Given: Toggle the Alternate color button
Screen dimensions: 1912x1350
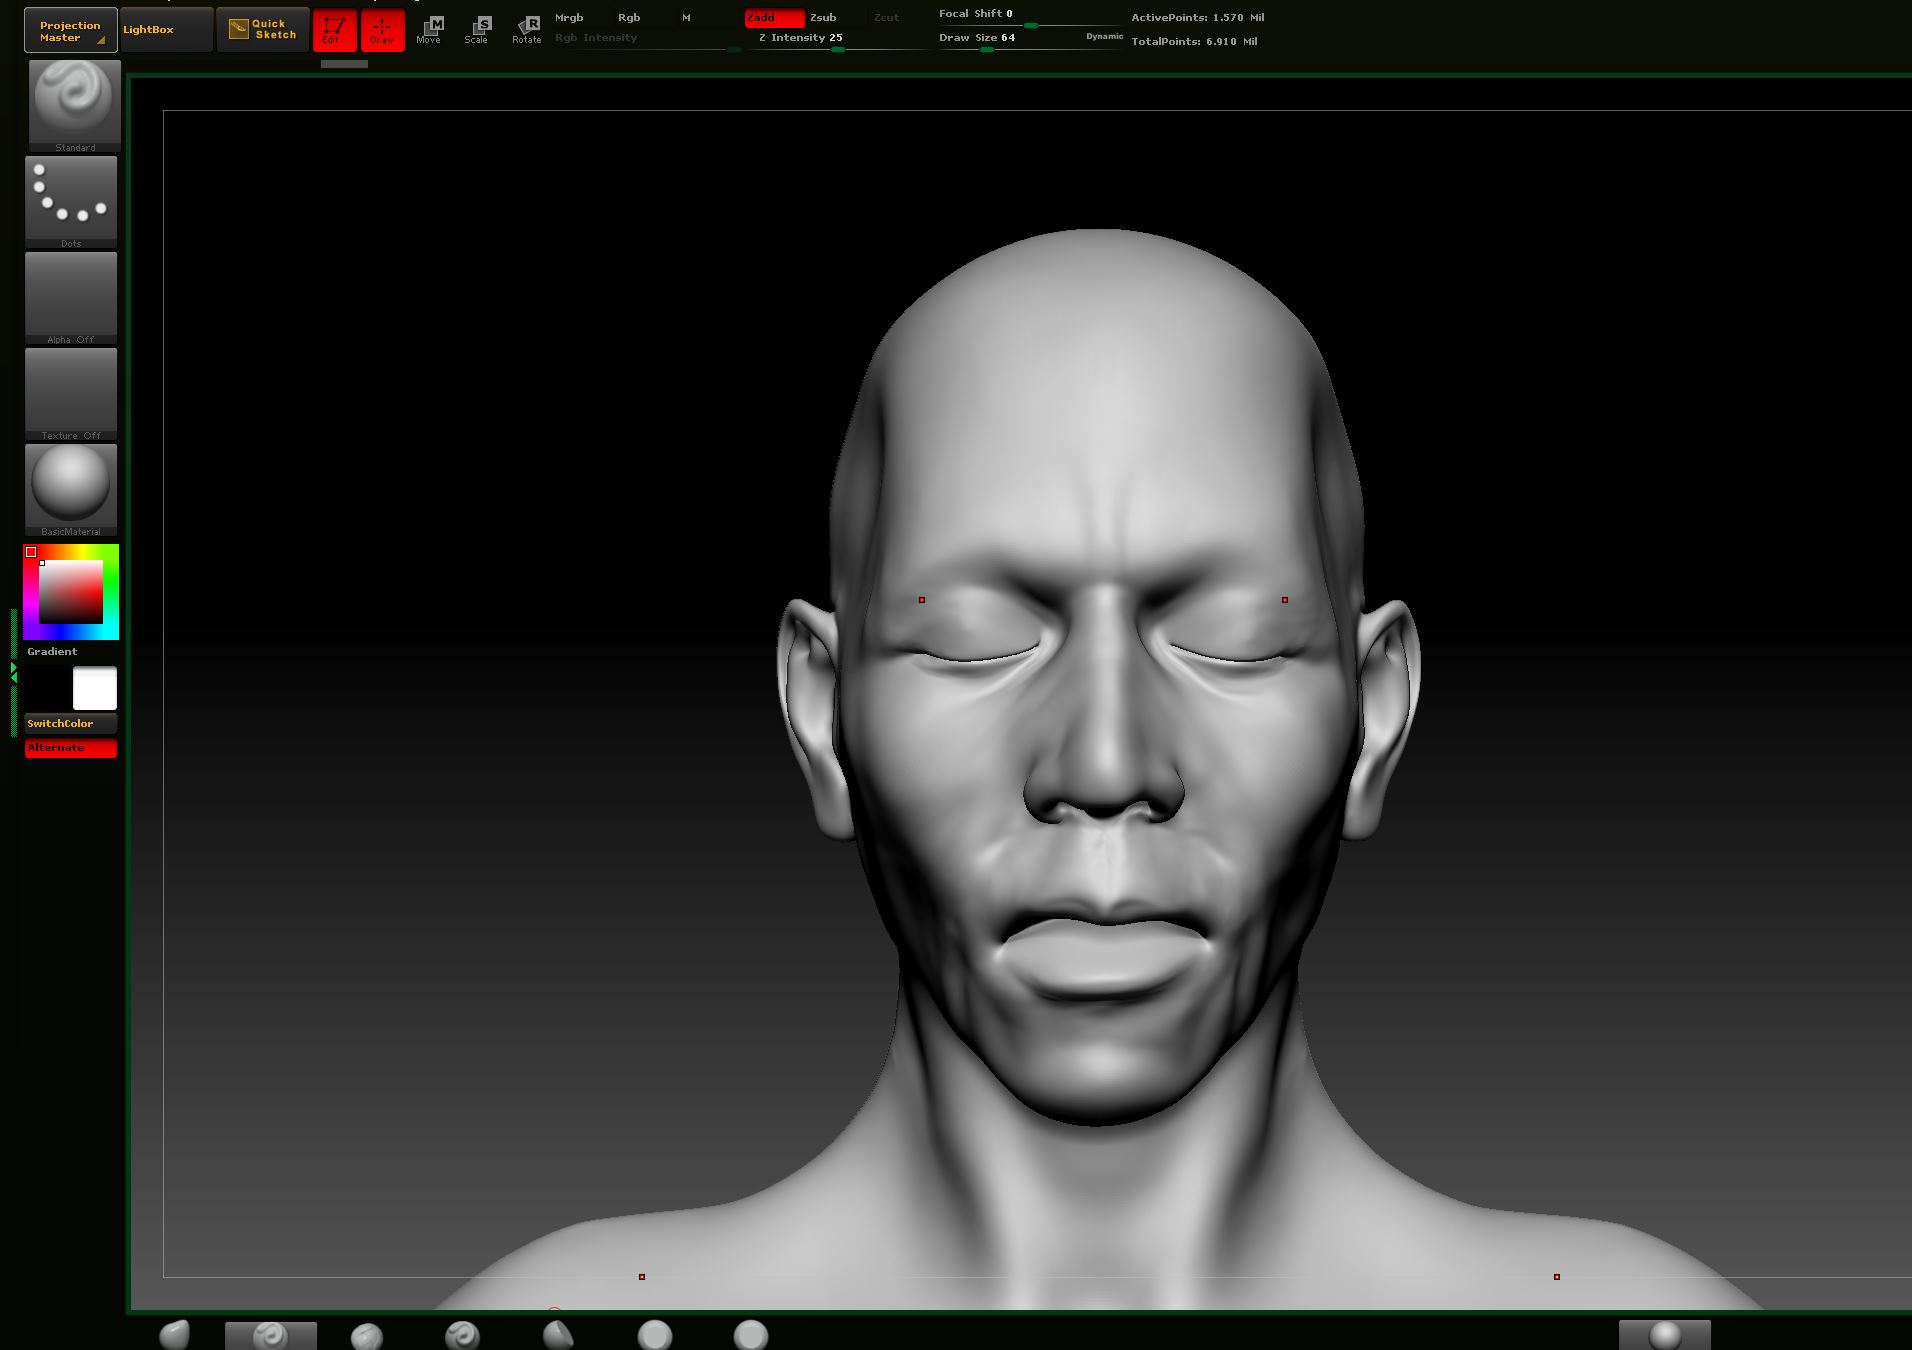Looking at the screenshot, I should 71,748.
